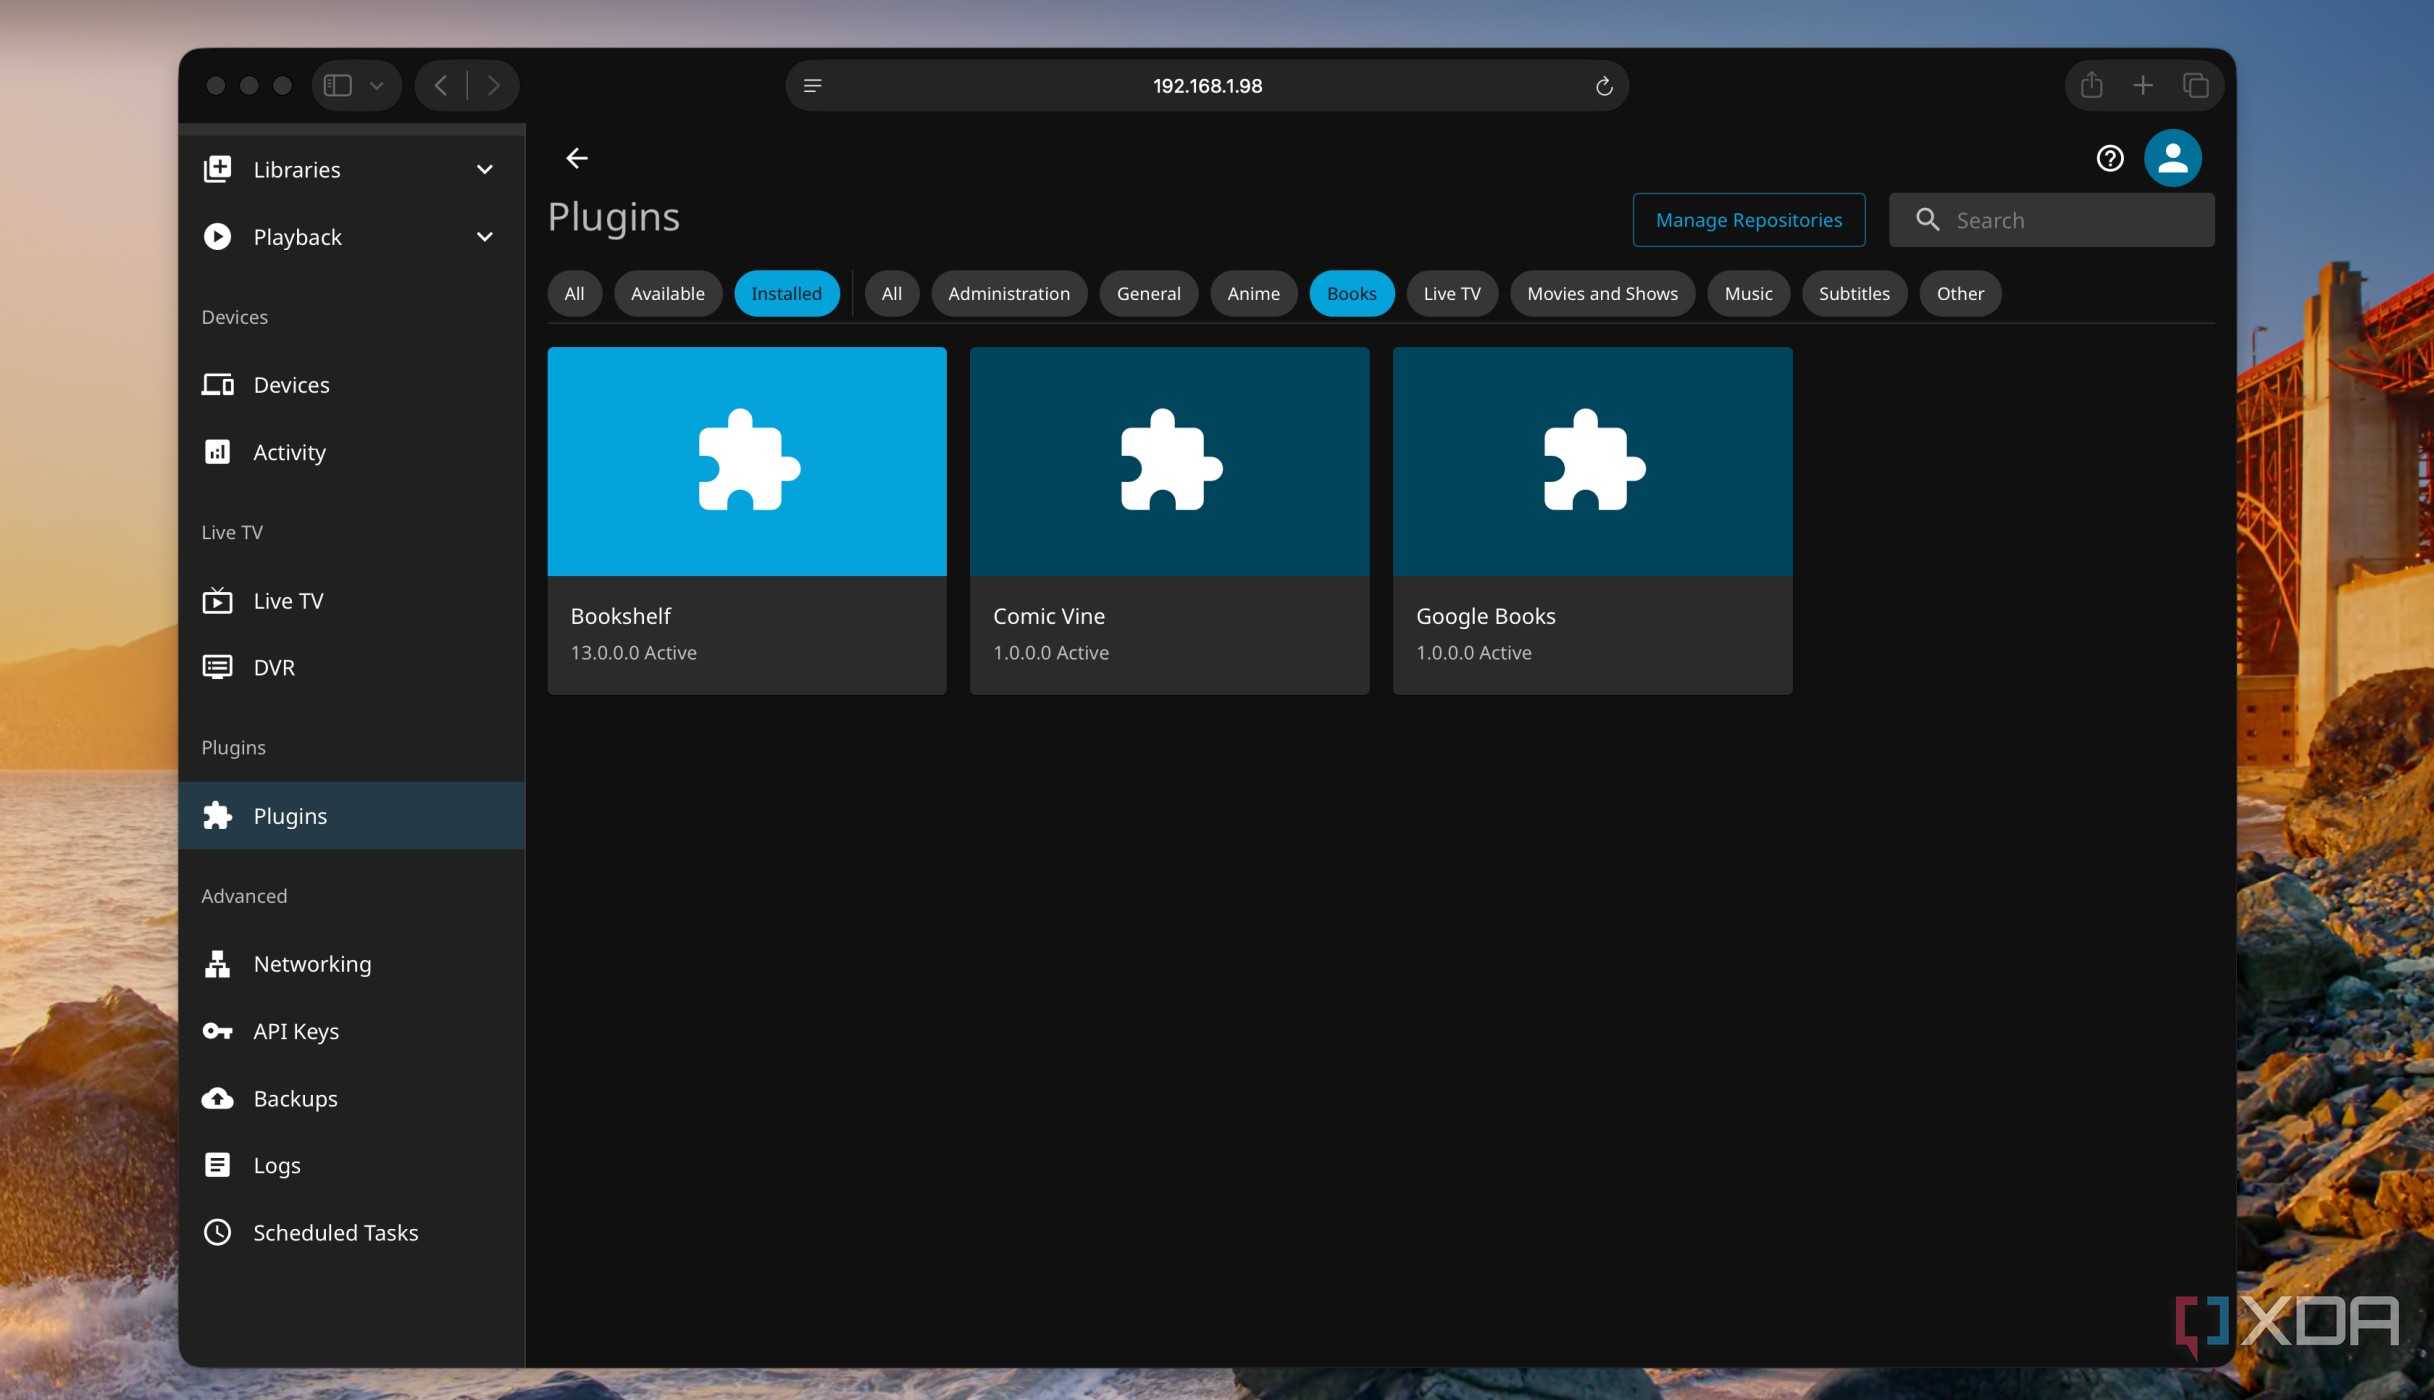Toggle the Installed filter chip
This screenshot has height=1400, width=2434.
[787, 293]
